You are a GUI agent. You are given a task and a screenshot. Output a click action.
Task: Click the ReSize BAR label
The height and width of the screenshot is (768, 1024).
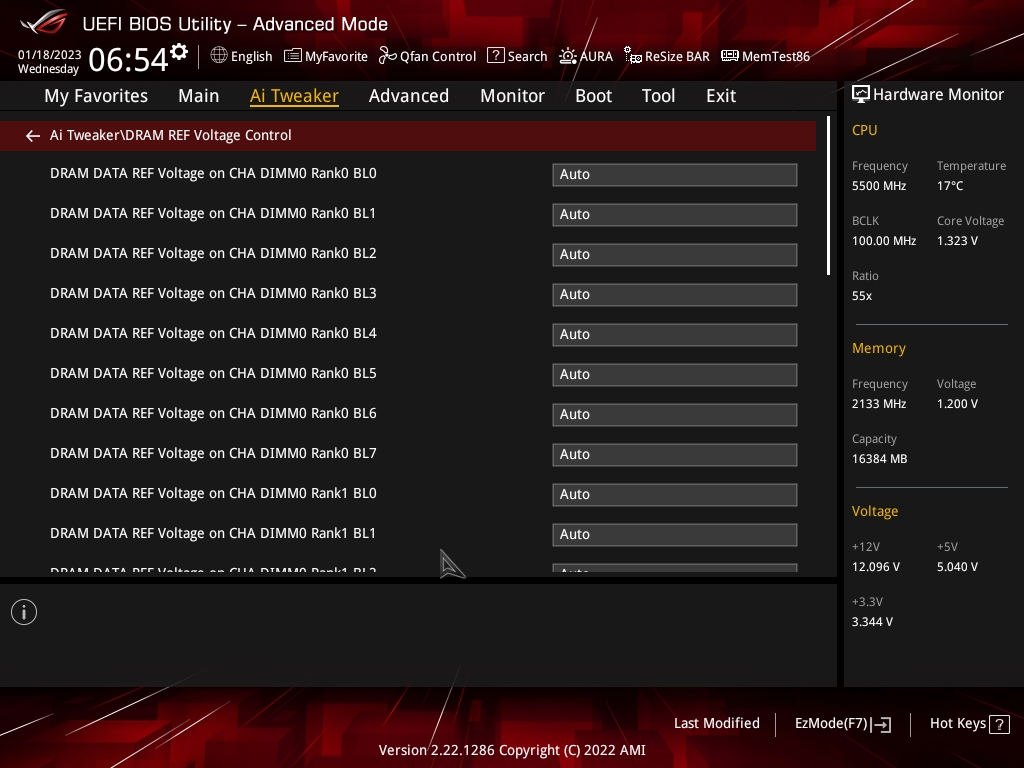[x=677, y=57]
